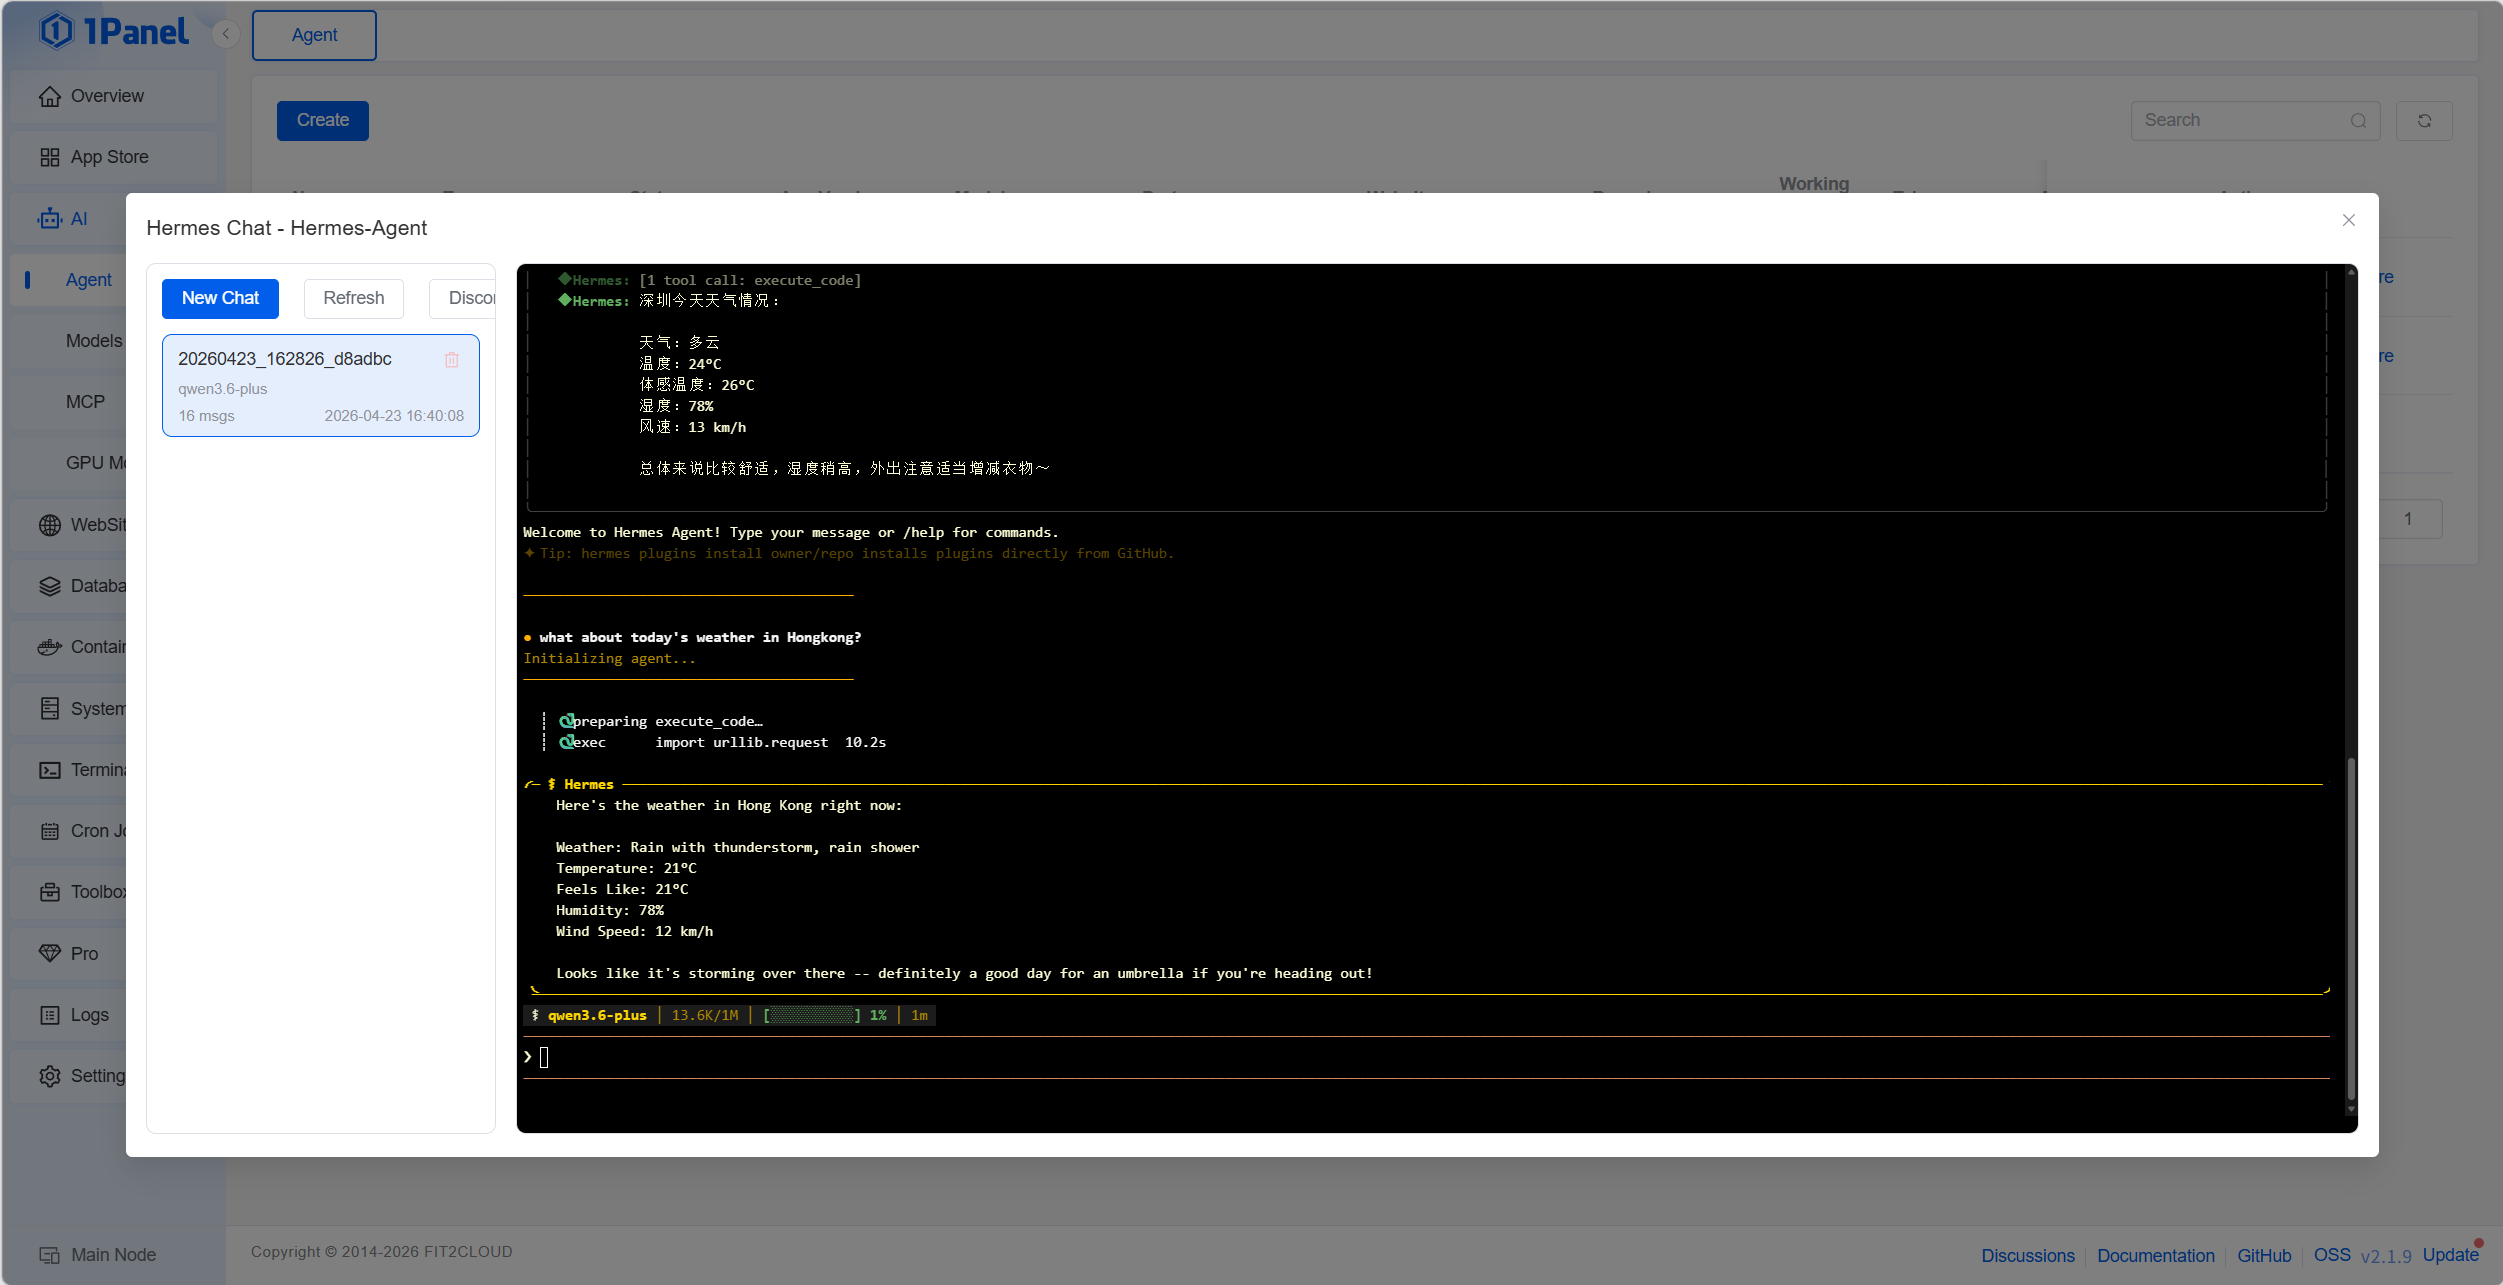Image resolution: width=2503 pixels, height=1285 pixels.
Task: Click the qwen3.6-plus status bar label
Action: coord(597,1015)
